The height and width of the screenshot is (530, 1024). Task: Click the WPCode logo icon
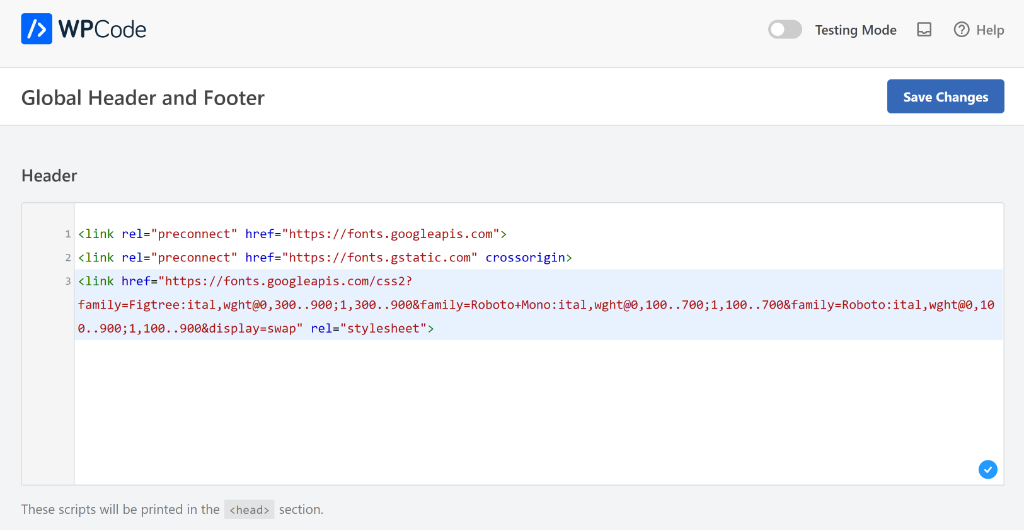[36, 29]
